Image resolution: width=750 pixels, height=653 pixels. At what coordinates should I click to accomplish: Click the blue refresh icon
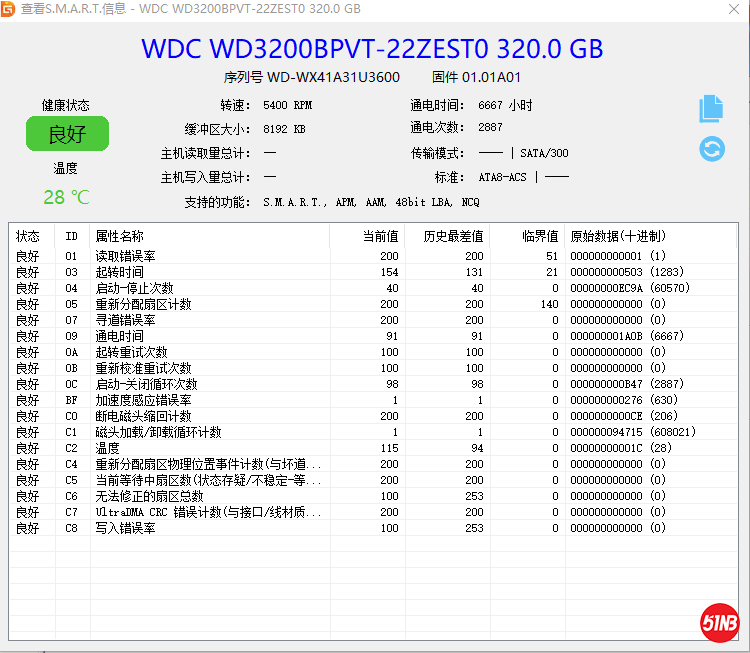[711, 149]
